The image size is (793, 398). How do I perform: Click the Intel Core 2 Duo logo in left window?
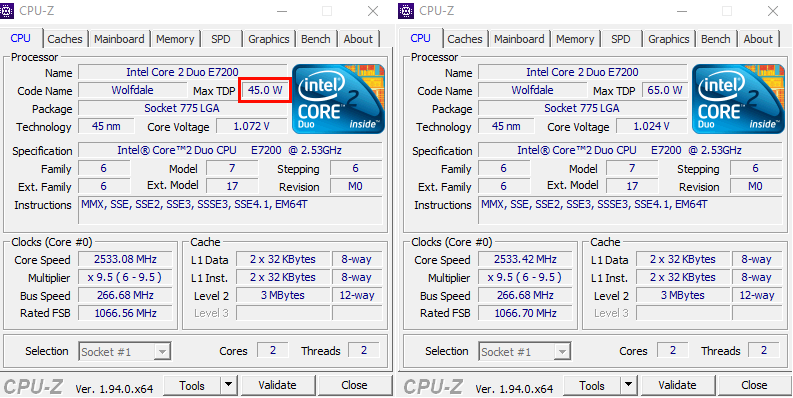pos(338,99)
